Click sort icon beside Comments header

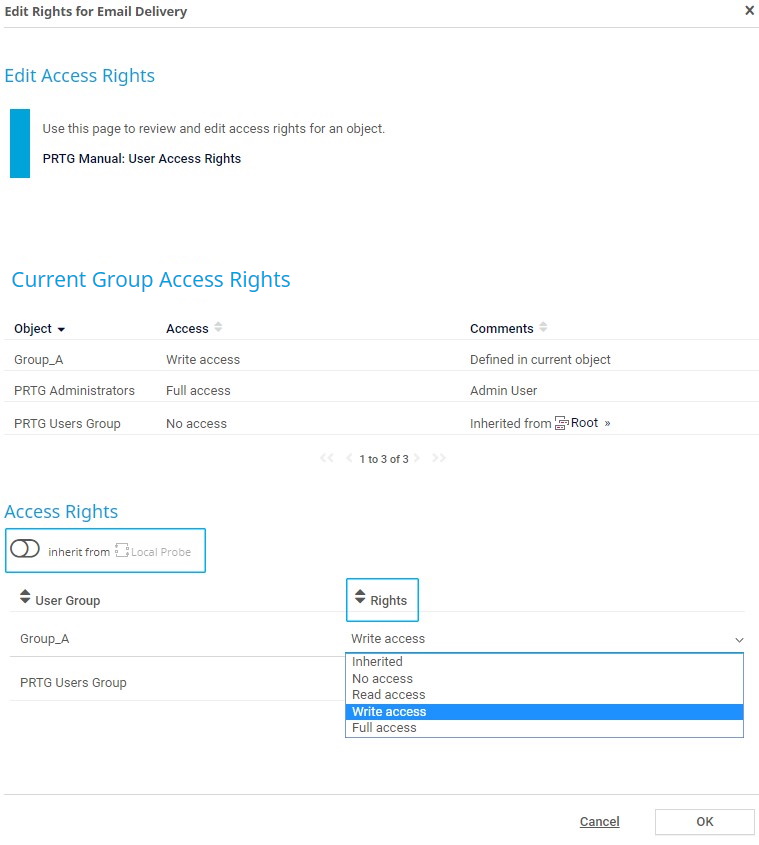(543, 328)
